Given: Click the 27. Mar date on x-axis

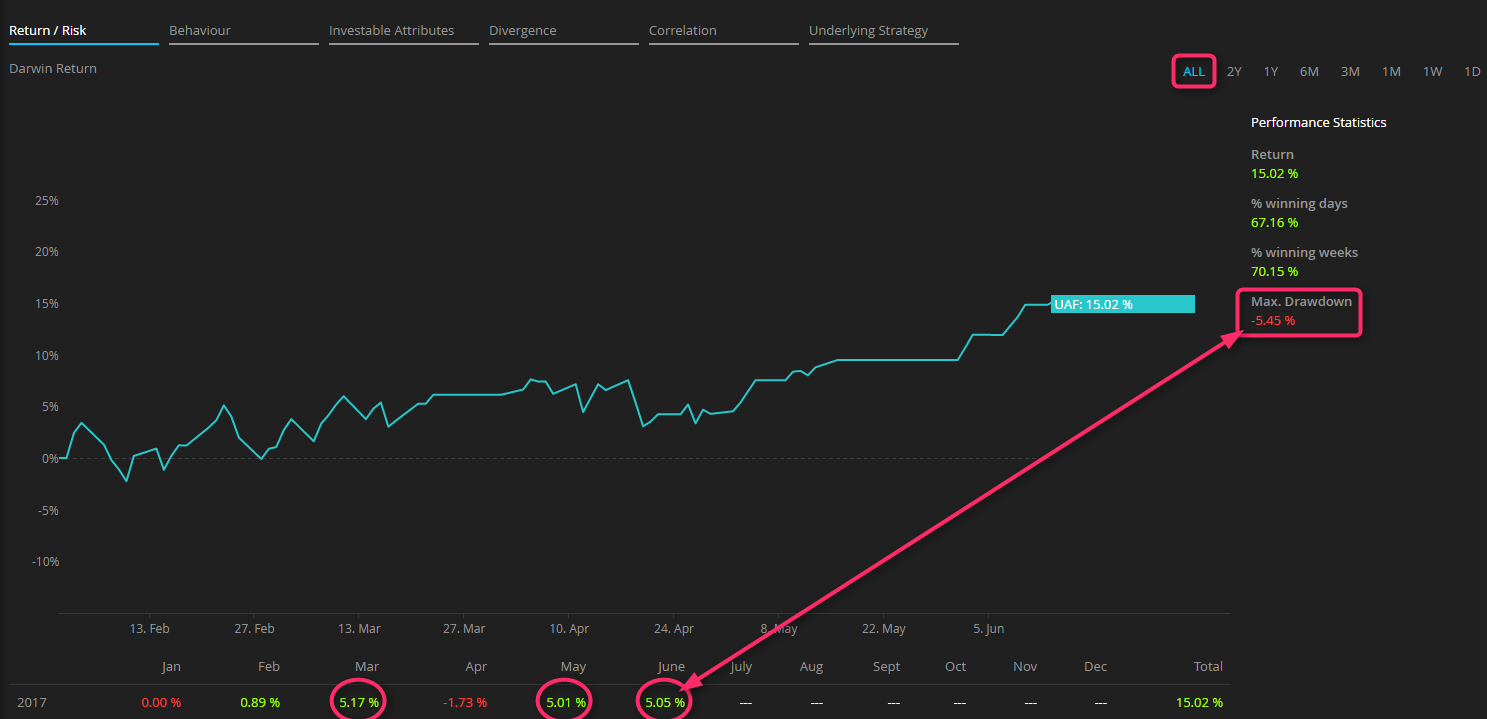Looking at the screenshot, I should [464, 629].
